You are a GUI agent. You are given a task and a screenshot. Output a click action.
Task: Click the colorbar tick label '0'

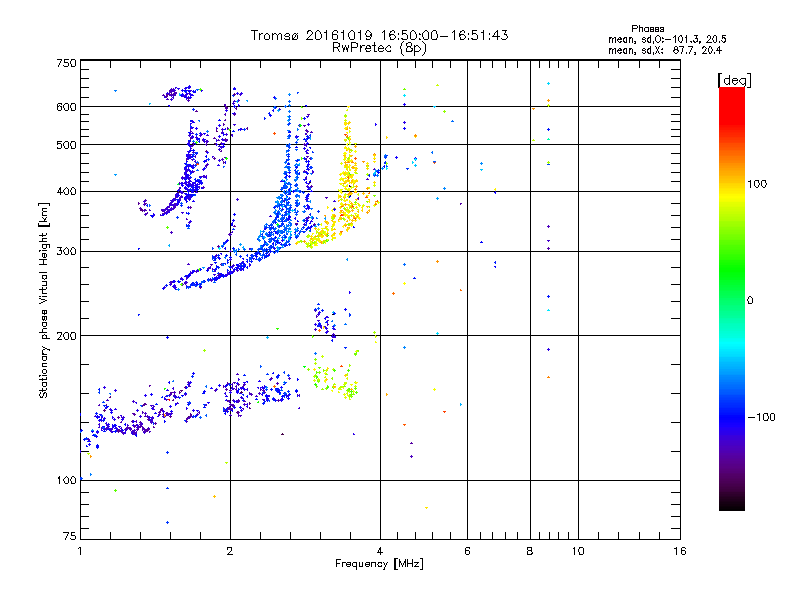click(750, 301)
